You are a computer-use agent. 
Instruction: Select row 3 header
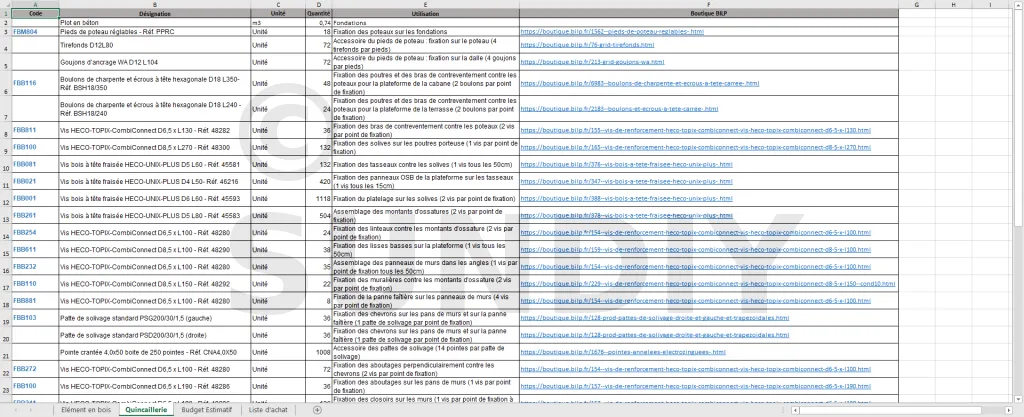tap(5, 32)
